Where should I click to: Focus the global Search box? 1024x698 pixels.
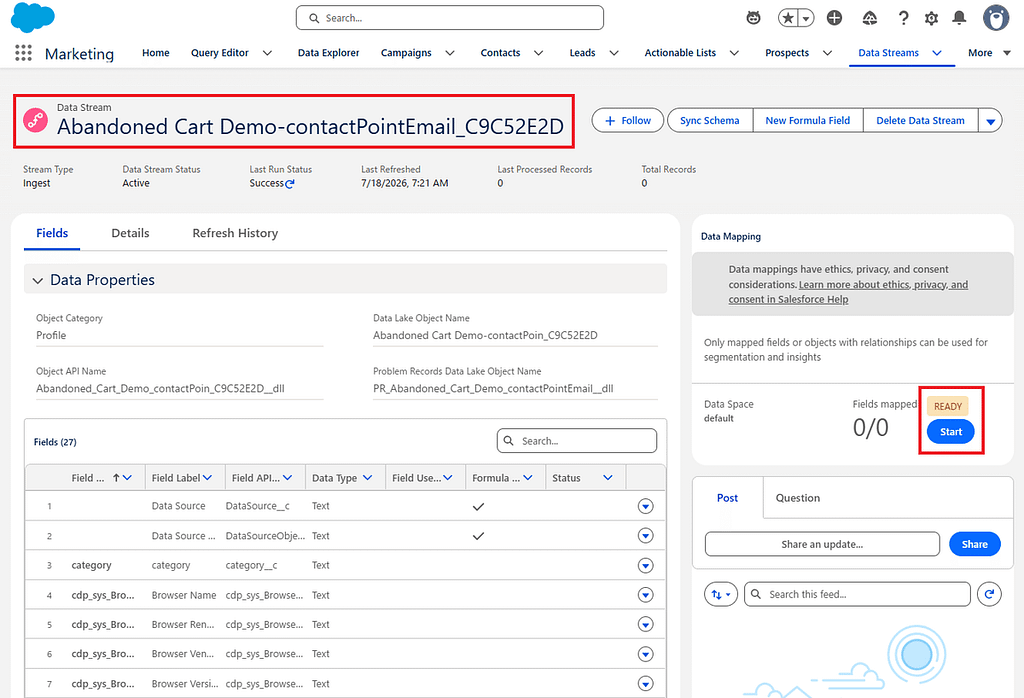(450, 18)
